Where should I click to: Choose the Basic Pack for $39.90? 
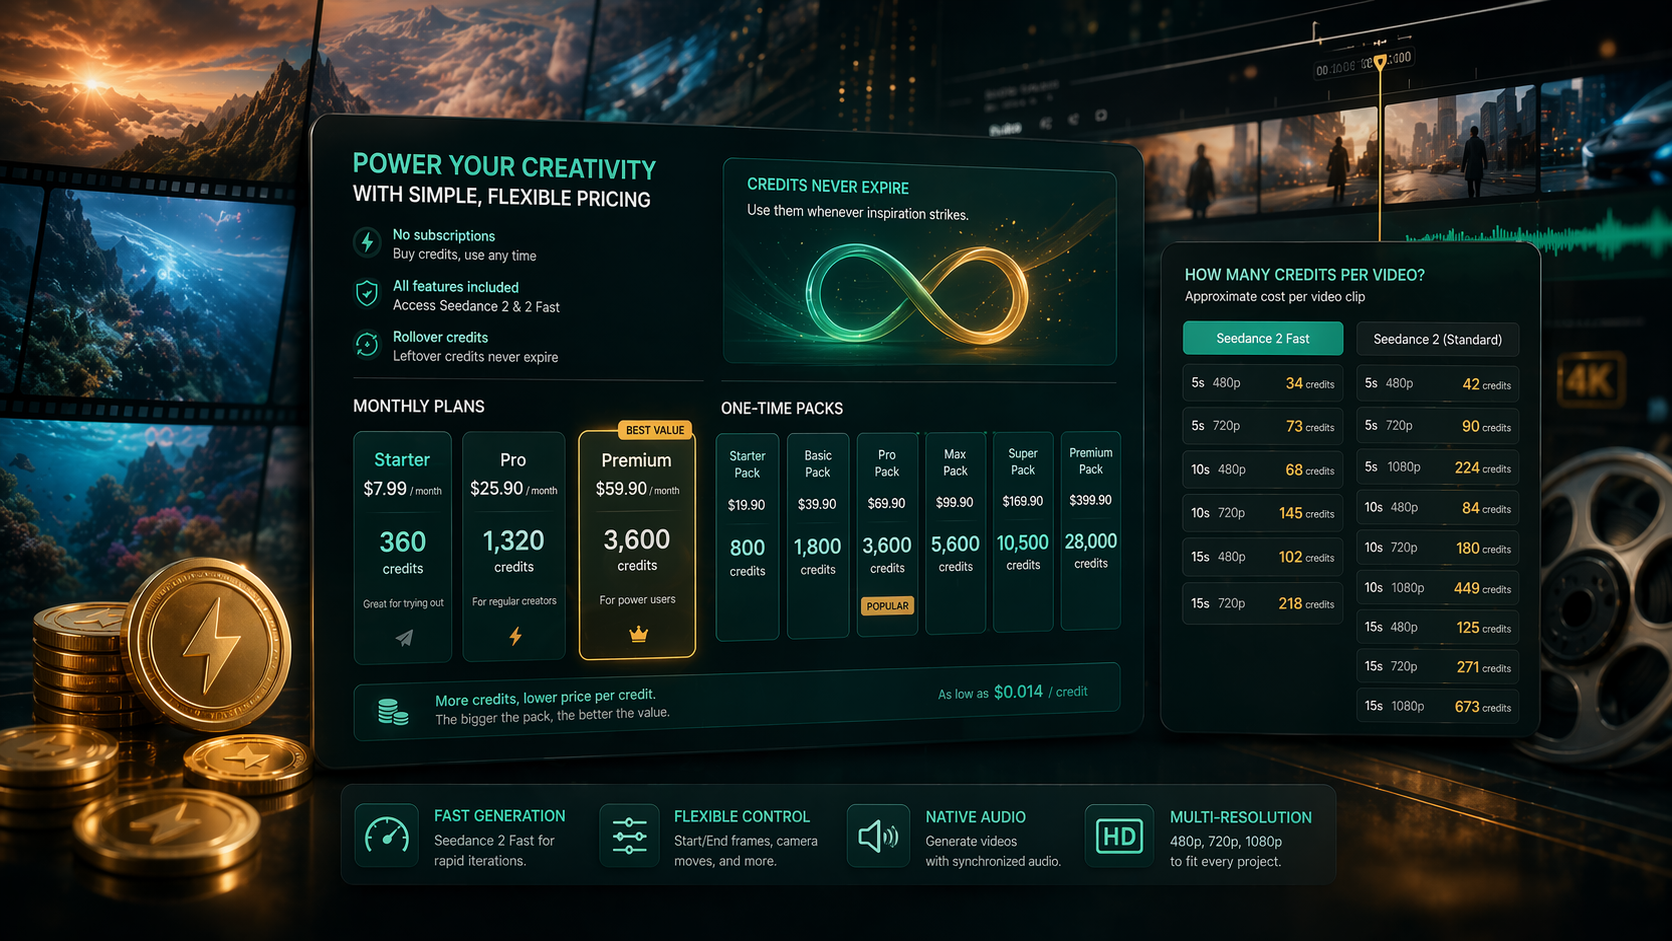pos(818,535)
